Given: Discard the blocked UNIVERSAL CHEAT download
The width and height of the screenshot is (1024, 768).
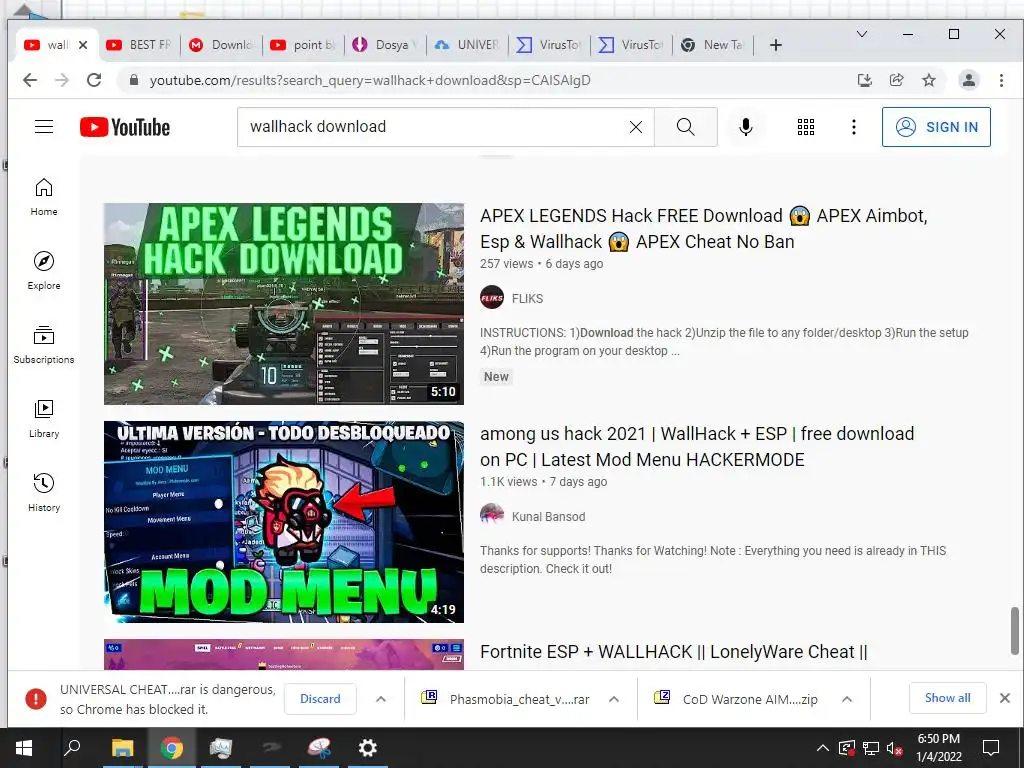Looking at the screenshot, I should pos(320,699).
